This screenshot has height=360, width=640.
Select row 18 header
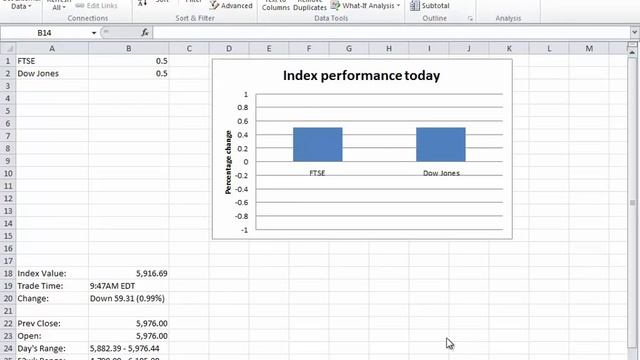click(x=8, y=273)
